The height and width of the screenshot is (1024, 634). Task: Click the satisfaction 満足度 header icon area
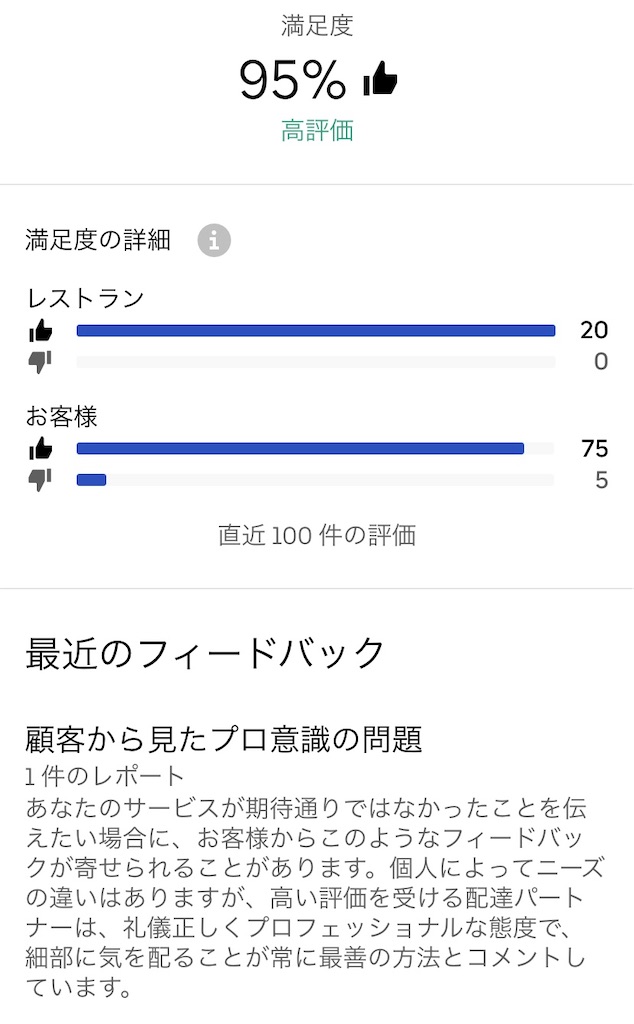coord(316,26)
